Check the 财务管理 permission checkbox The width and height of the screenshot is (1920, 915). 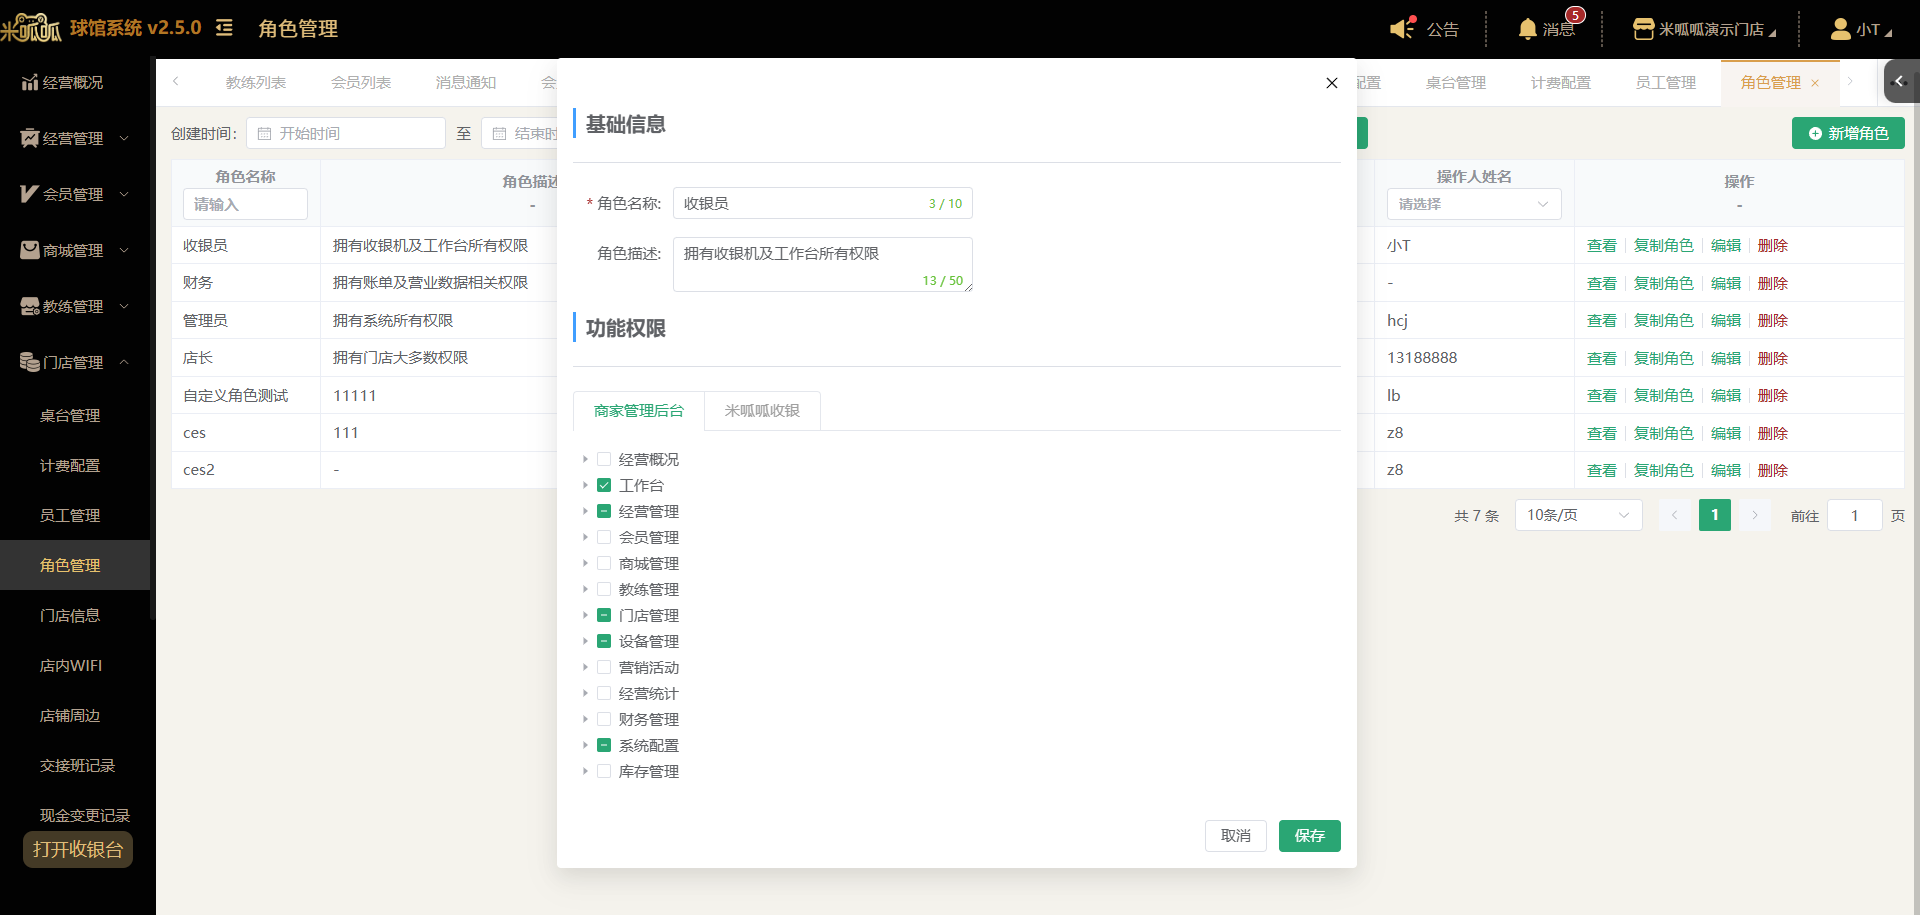[604, 719]
